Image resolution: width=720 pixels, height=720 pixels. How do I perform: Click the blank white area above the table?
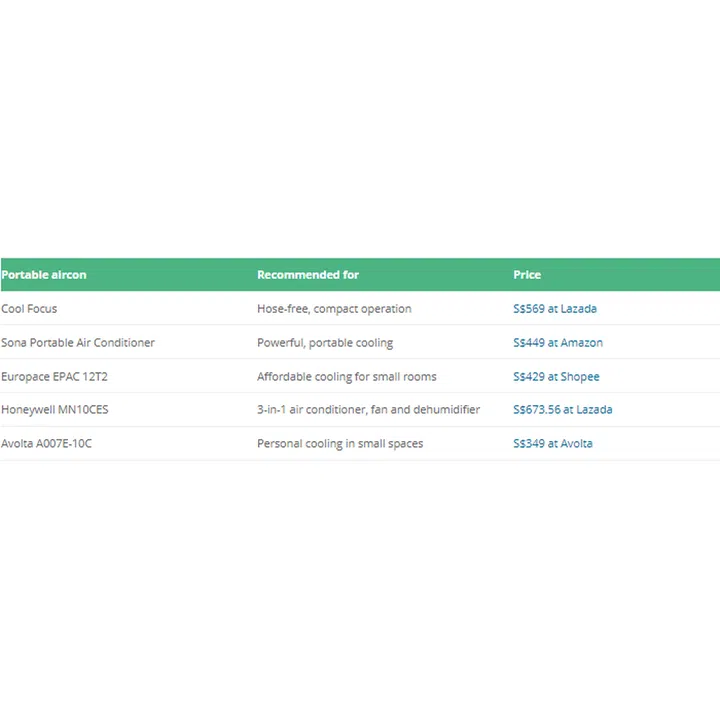tap(360, 130)
